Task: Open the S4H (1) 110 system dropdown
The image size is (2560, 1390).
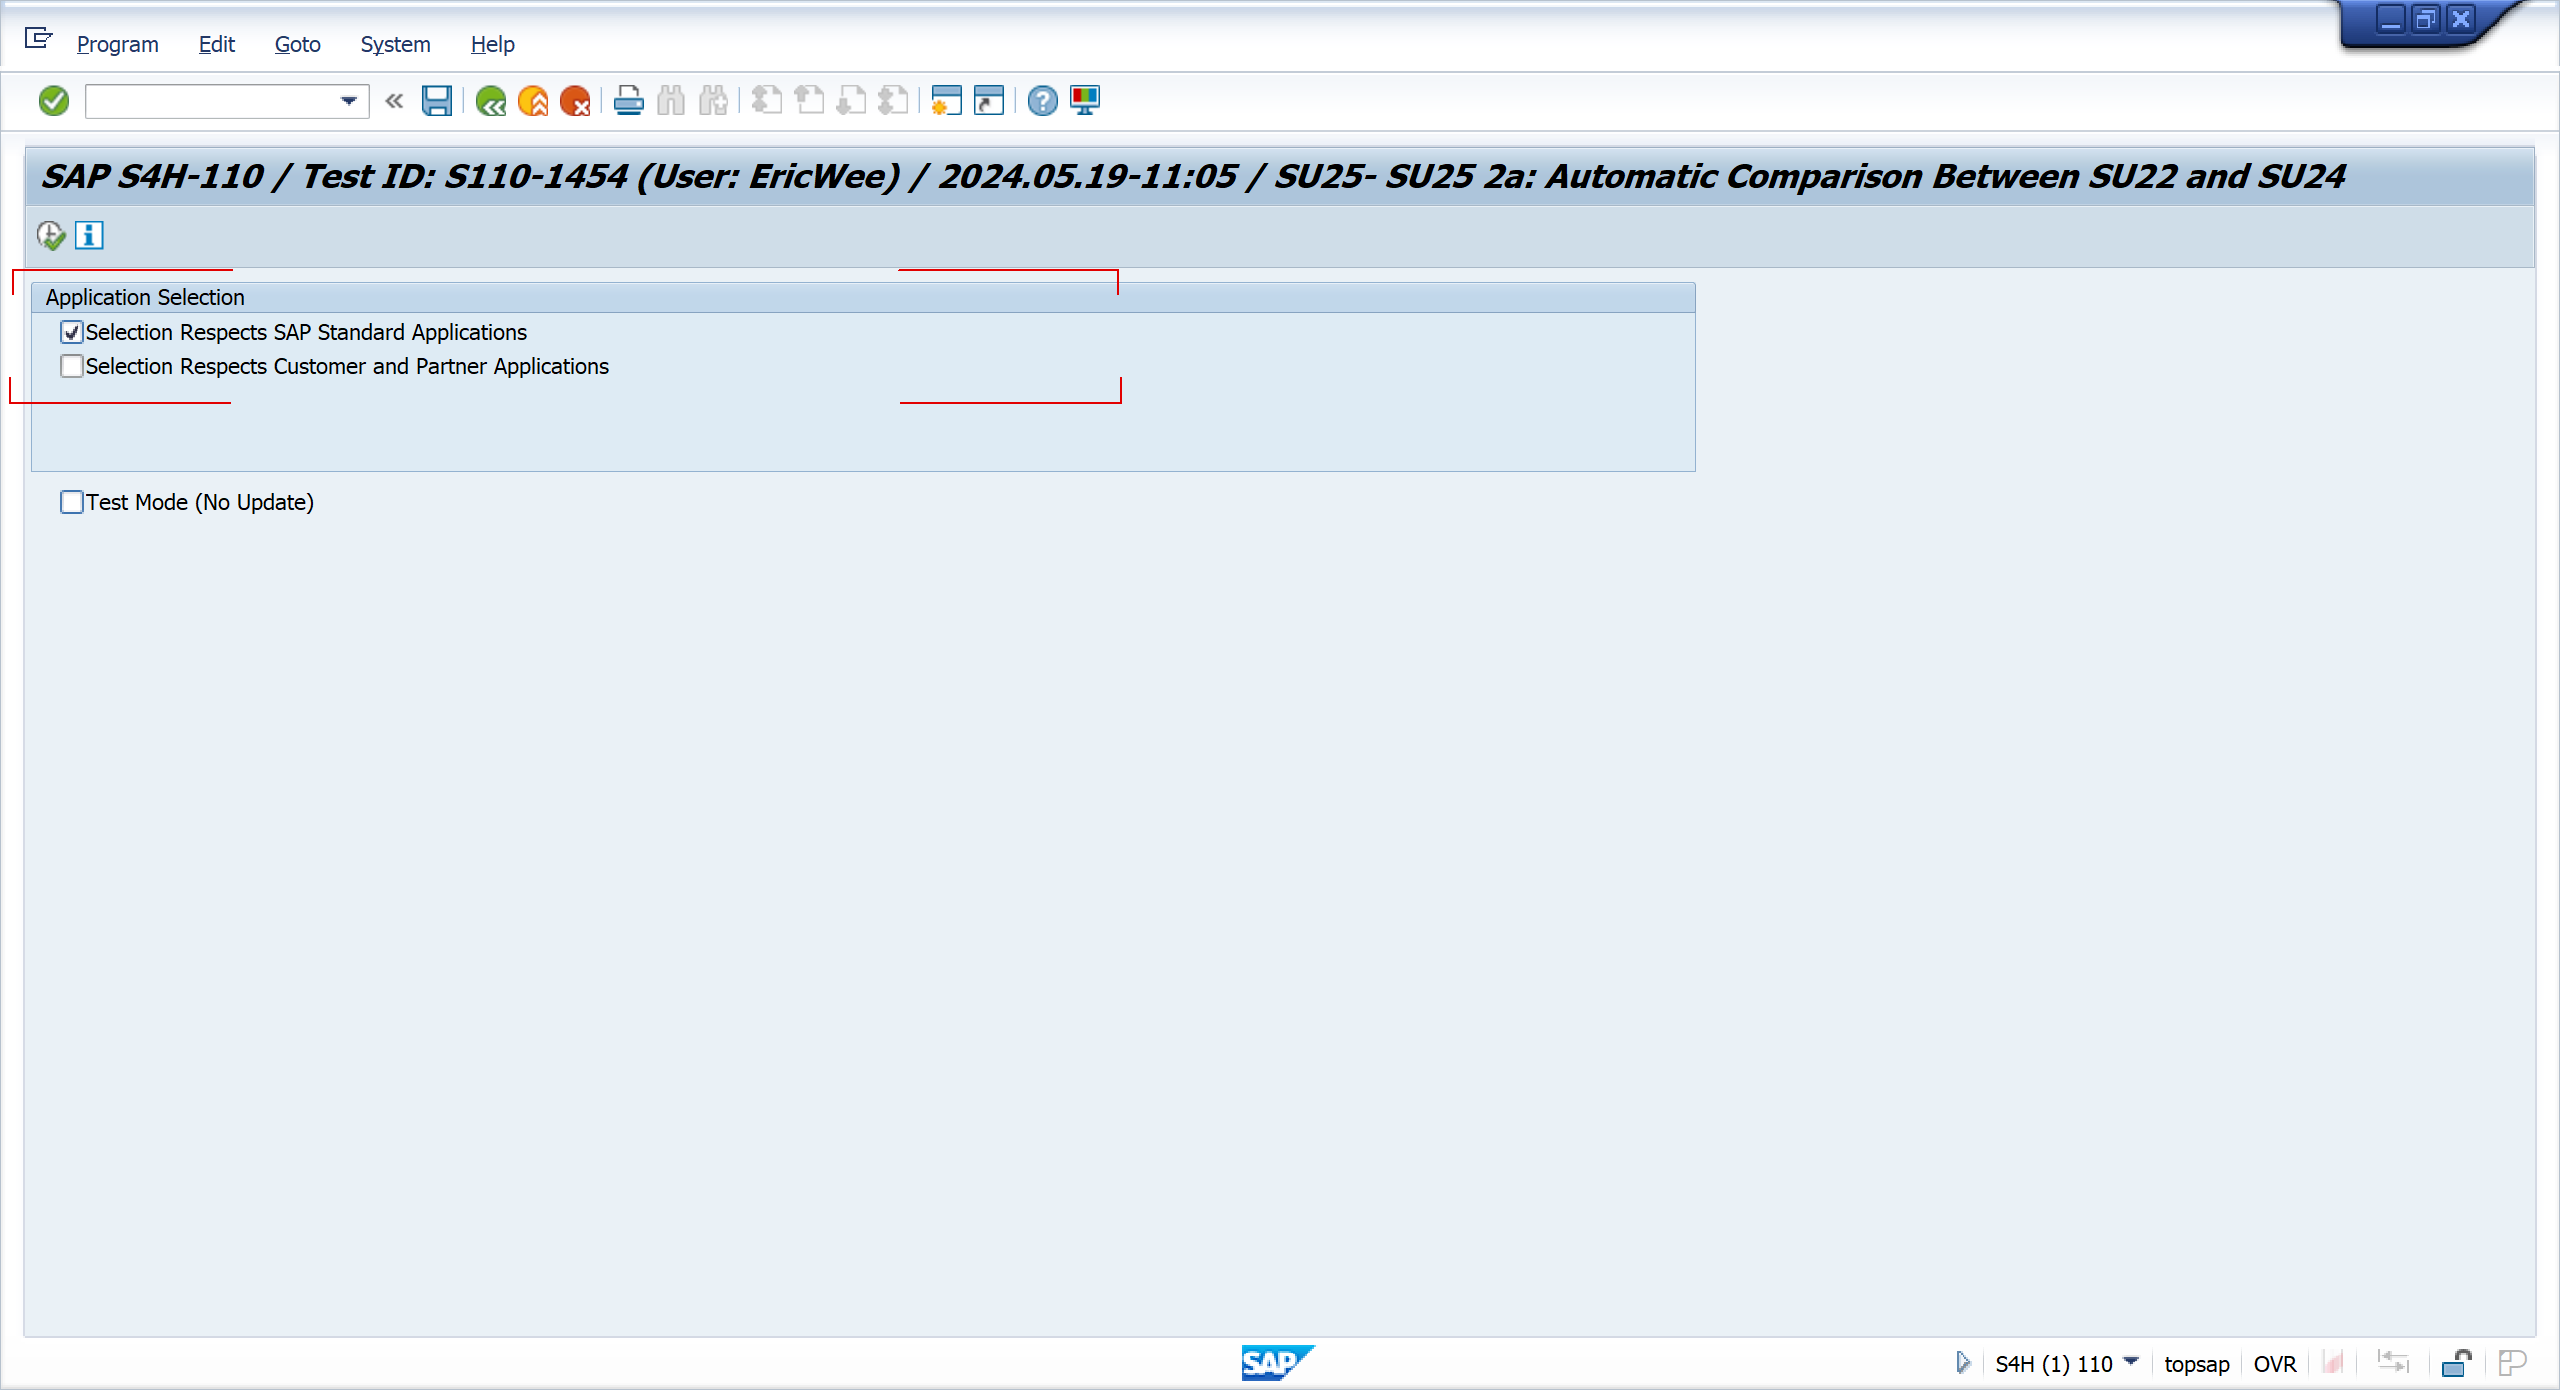Action: point(2131,1363)
